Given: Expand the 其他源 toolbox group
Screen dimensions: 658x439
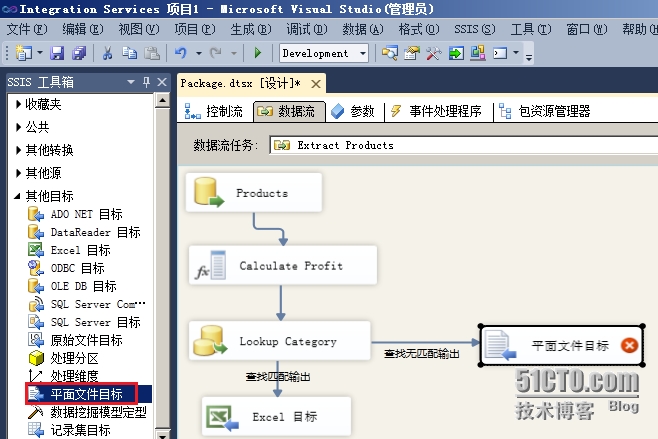Looking at the screenshot, I should [x=18, y=173].
